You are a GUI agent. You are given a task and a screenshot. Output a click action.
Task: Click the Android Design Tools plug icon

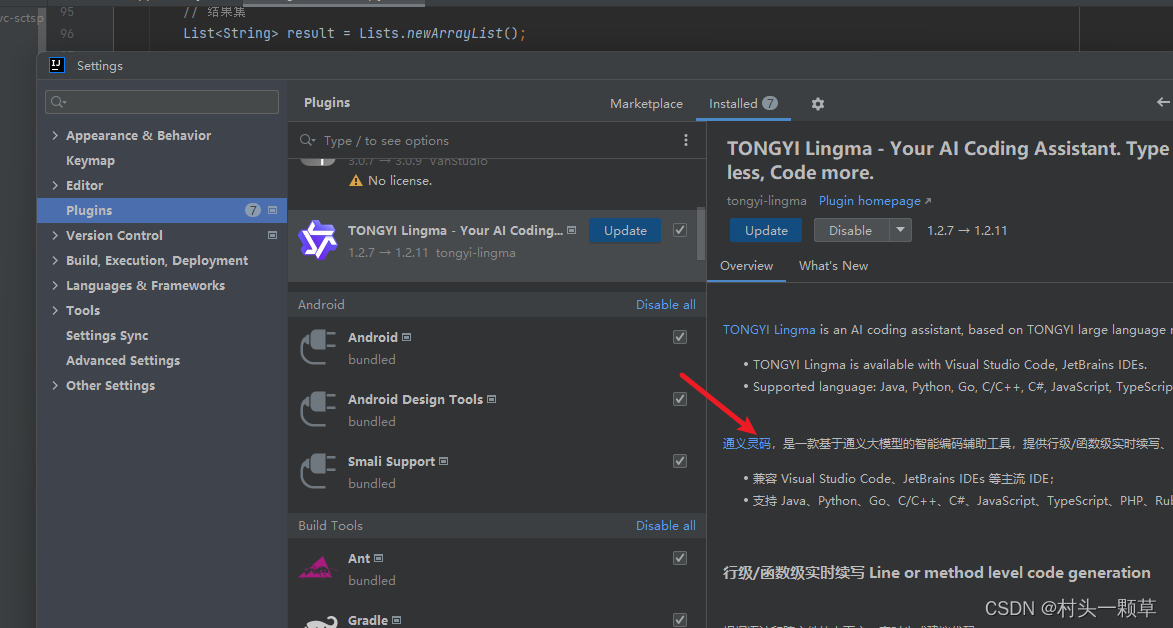[318, 410]
